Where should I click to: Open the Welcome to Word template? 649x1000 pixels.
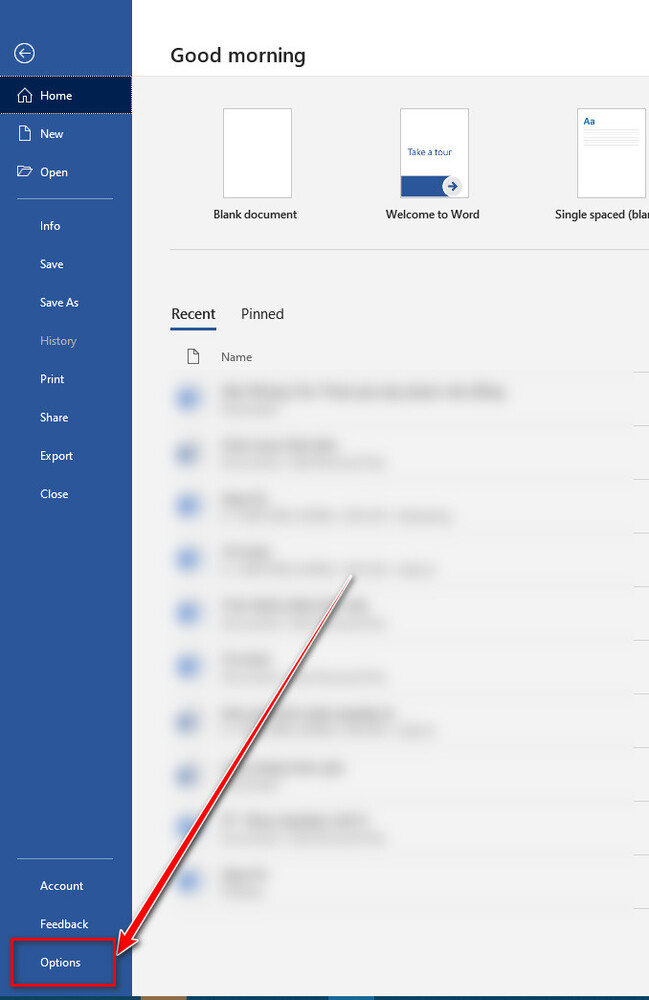click(x=434, y=153)
